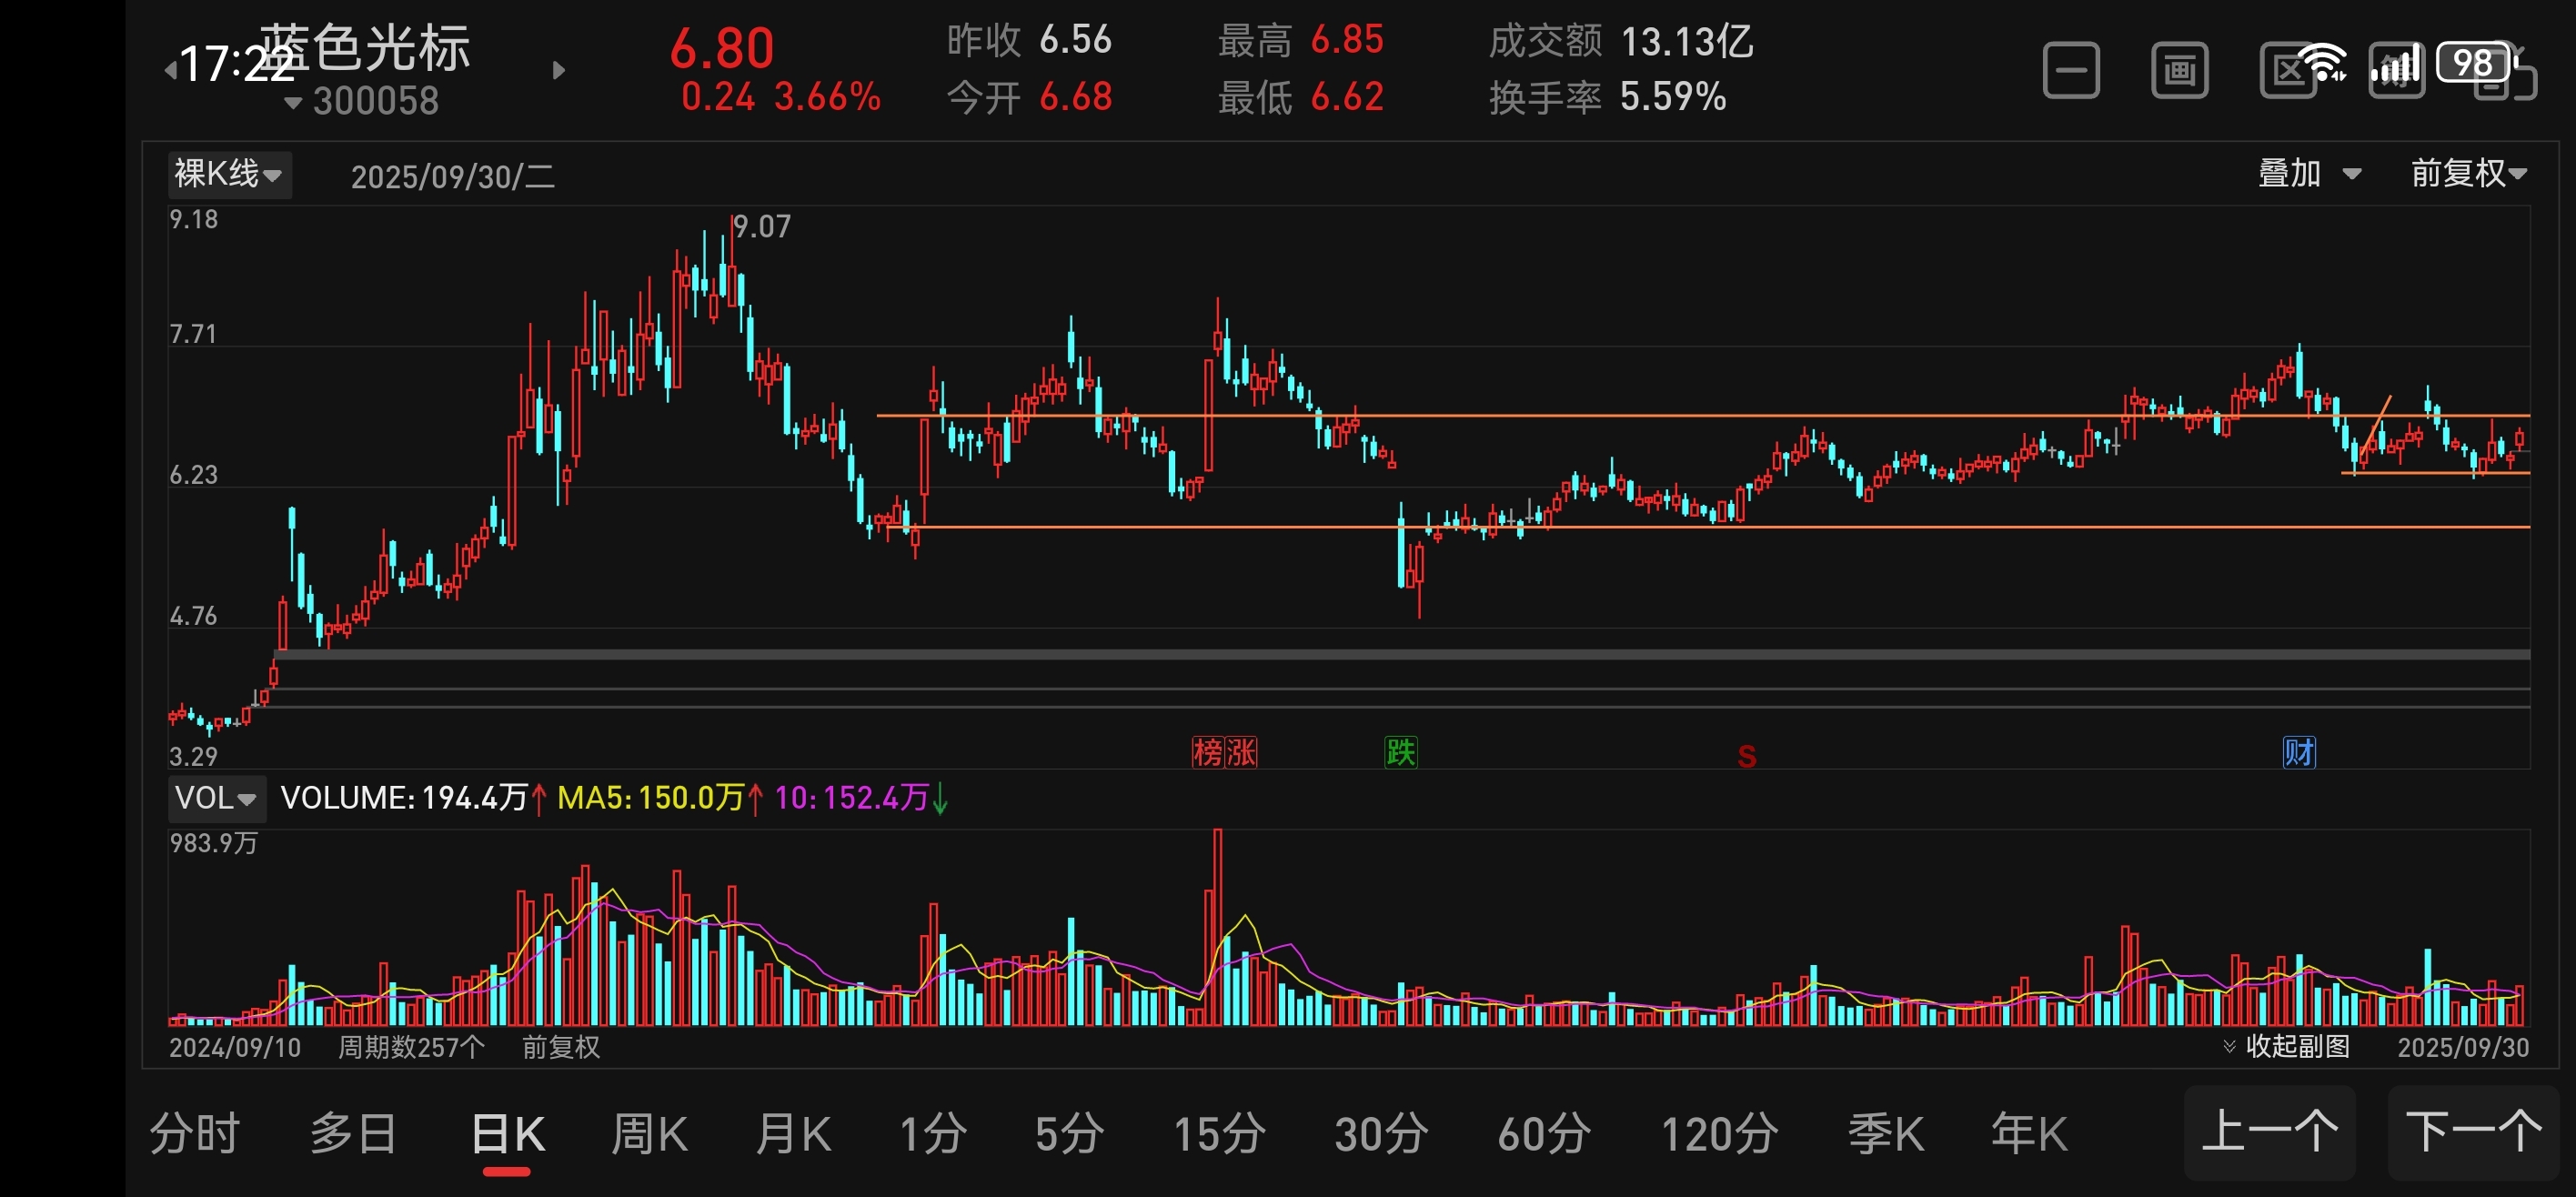Click the 涨 limit-up marker on chart
Screen dimensions: 2576x1197
1241,752
